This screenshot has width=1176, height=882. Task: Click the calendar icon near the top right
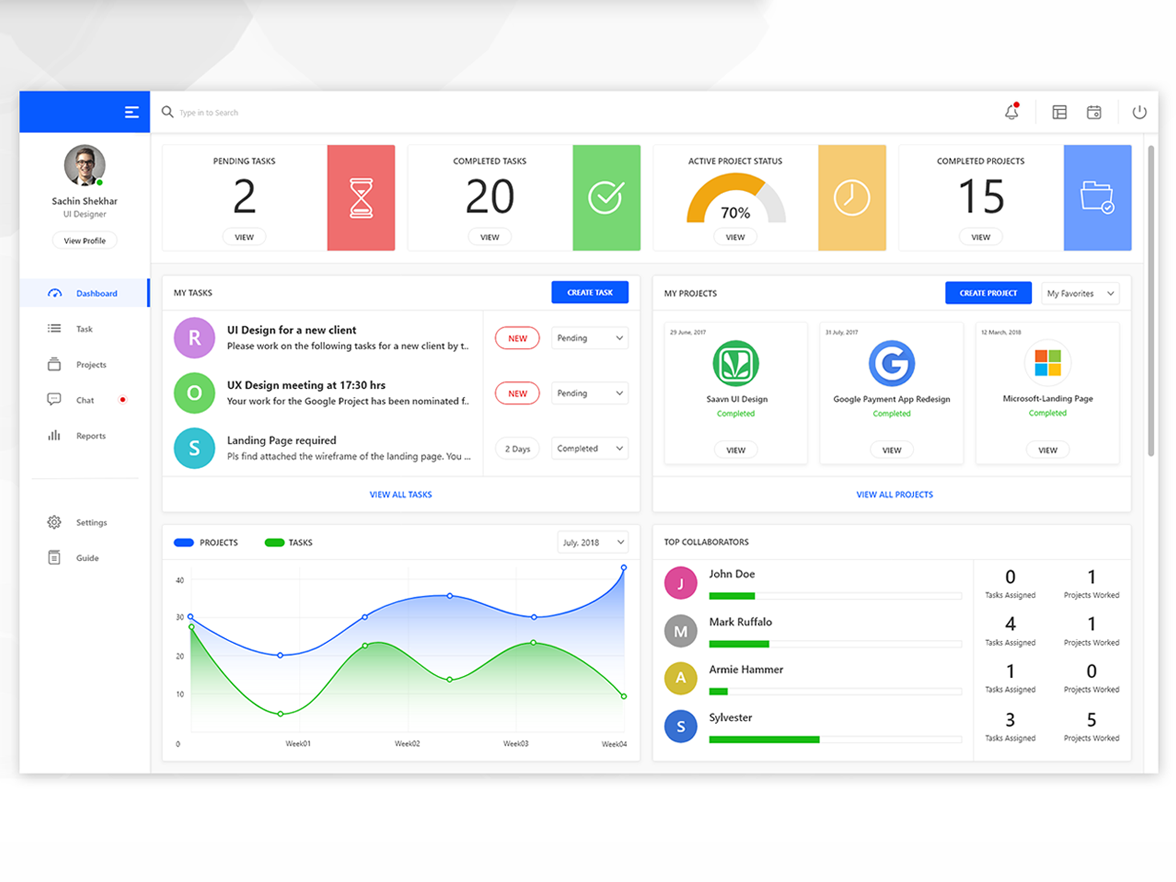1094,112
